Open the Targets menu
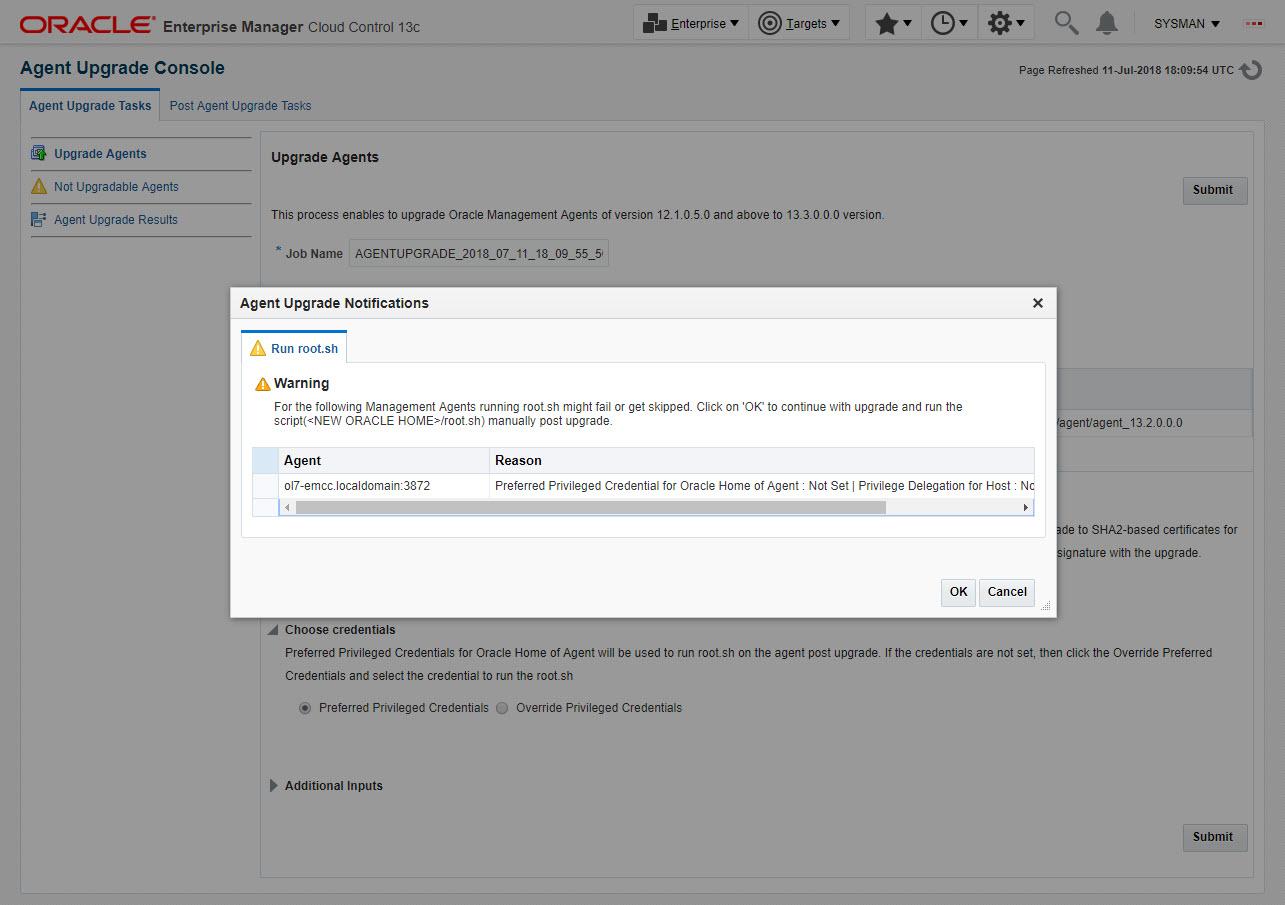The image size is (1285, 905). [798, 23]
